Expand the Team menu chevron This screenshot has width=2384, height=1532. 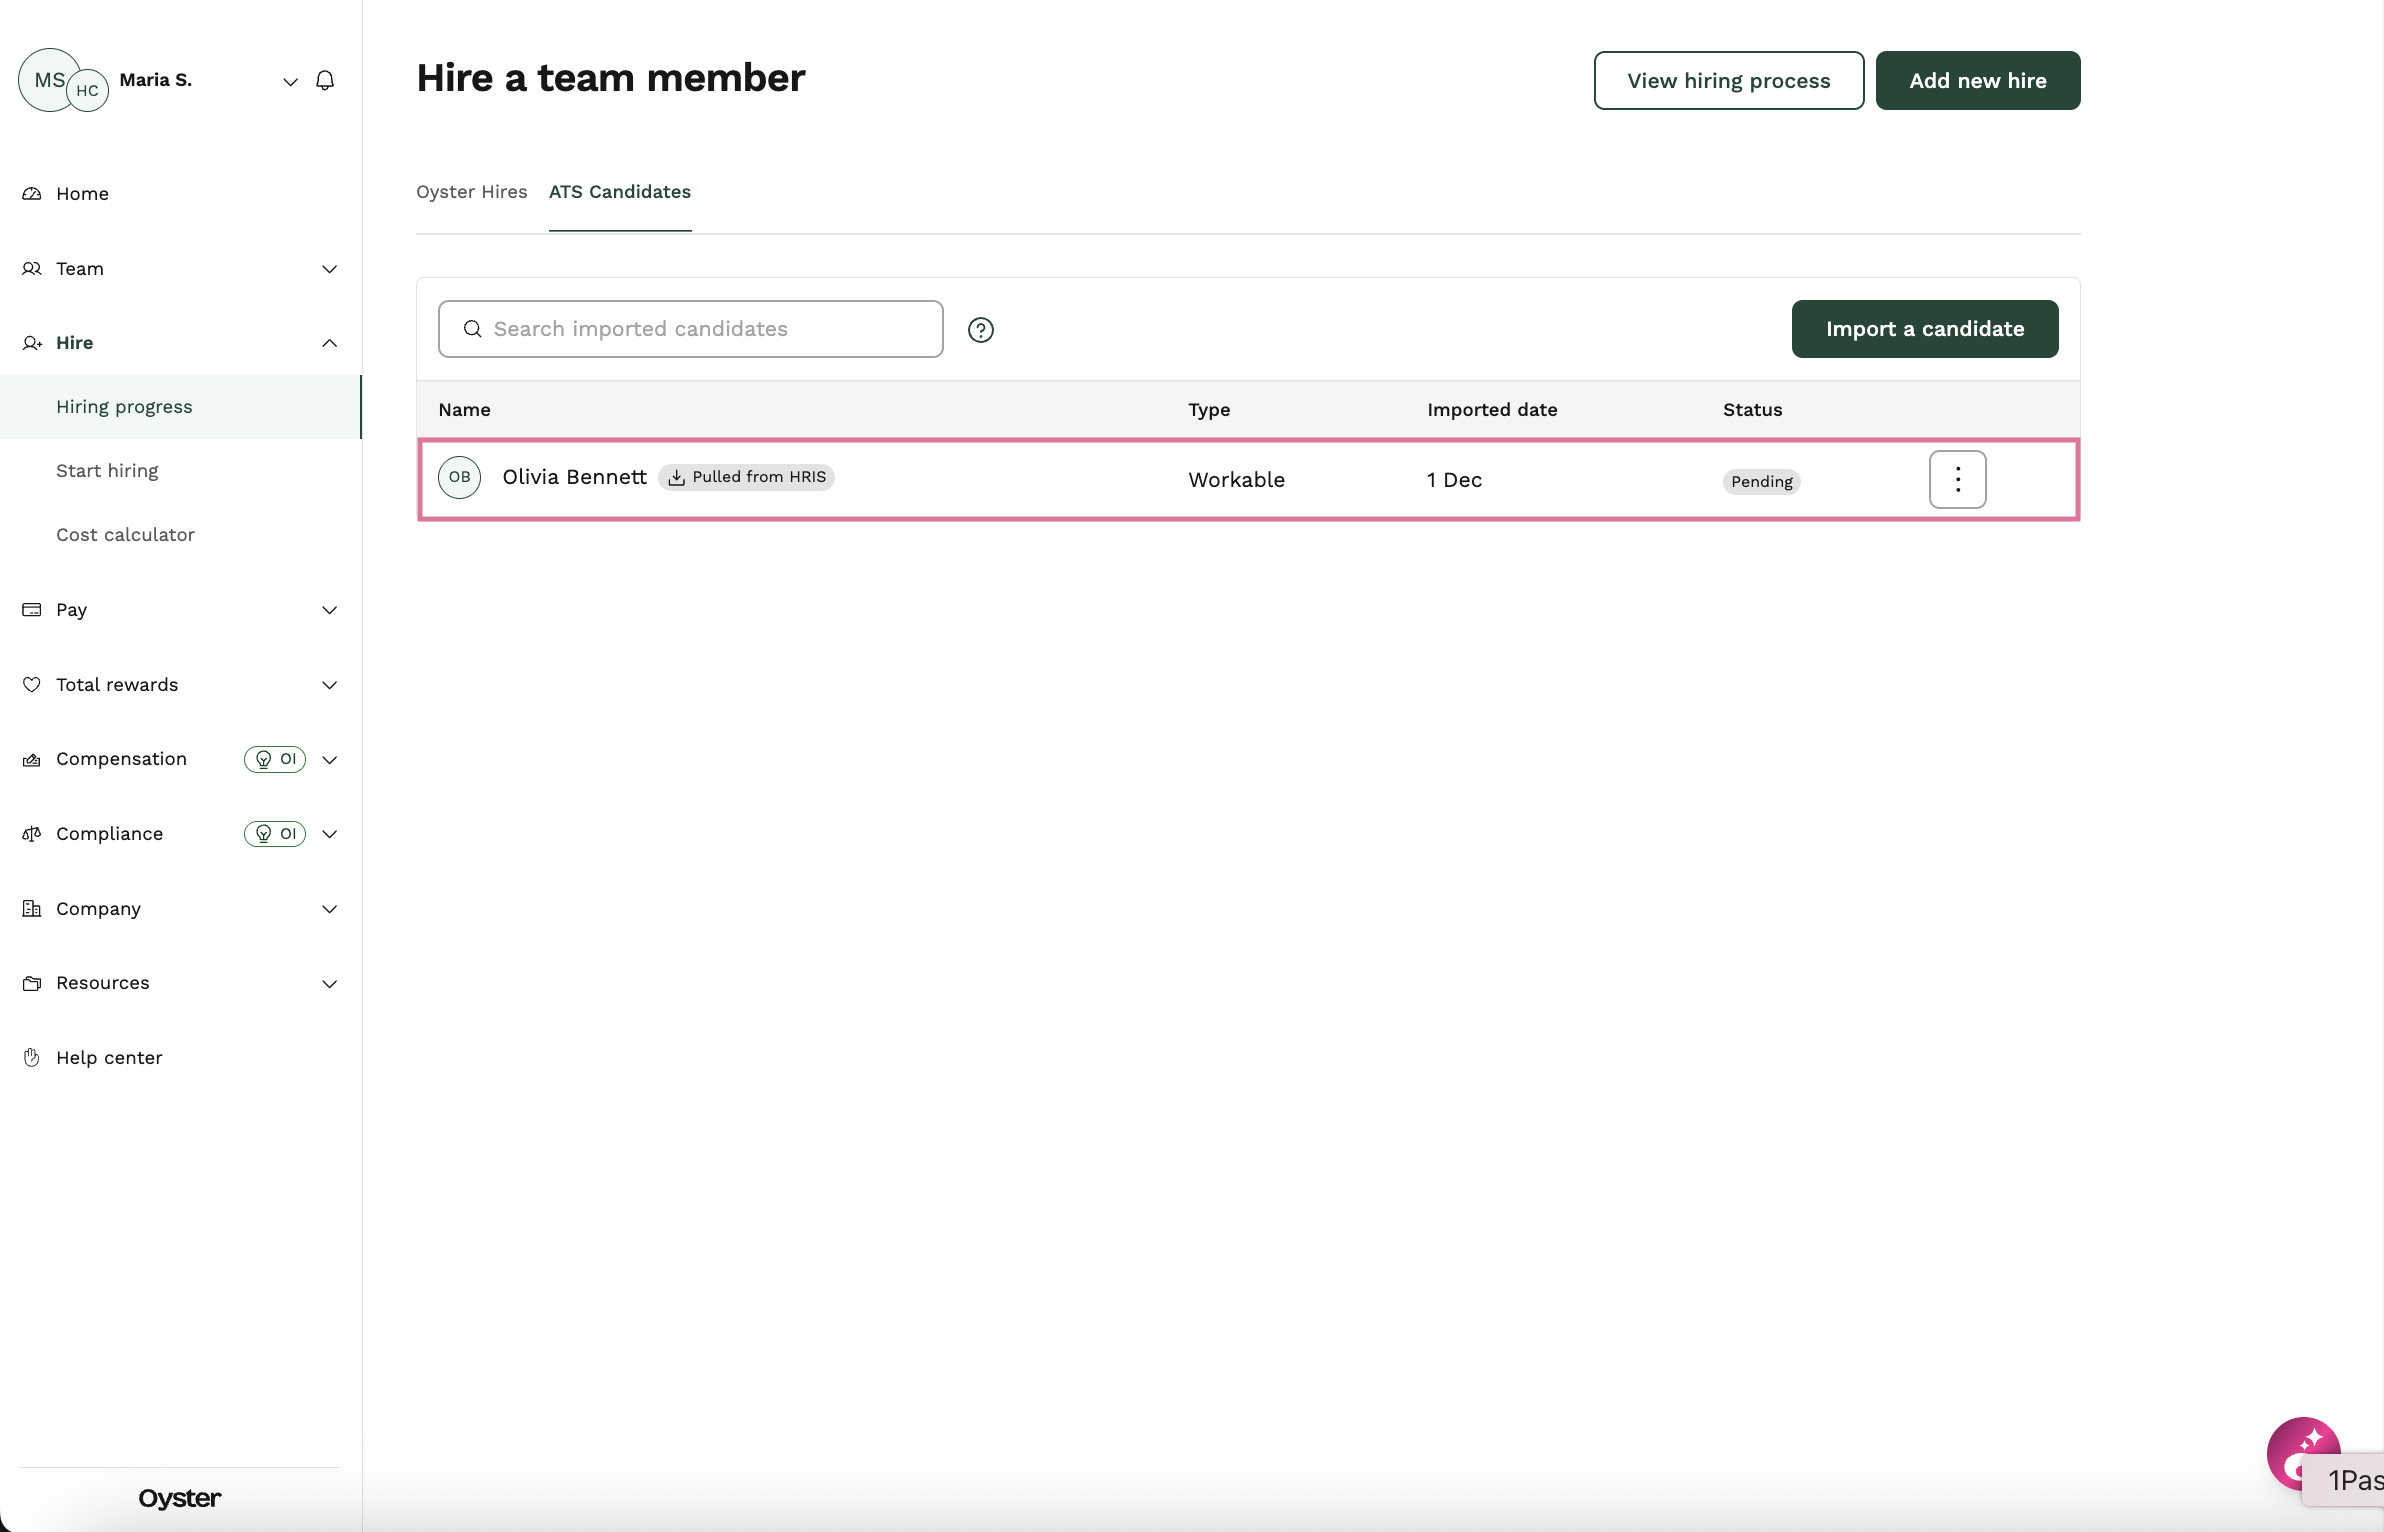pyautogui.click(x=329, y=269)
